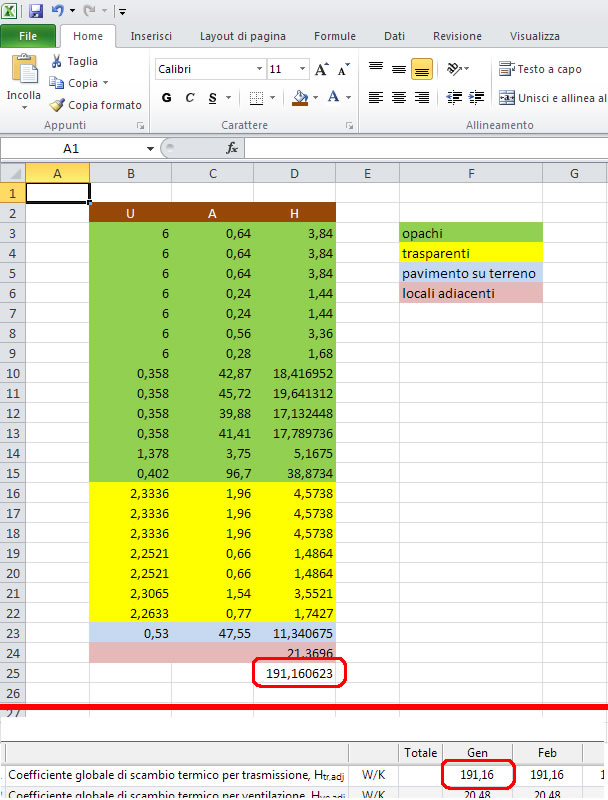The width and height of the screenshot is (608, 800).
Task: Click the text orientation icon
Action: tap(454, 69)
